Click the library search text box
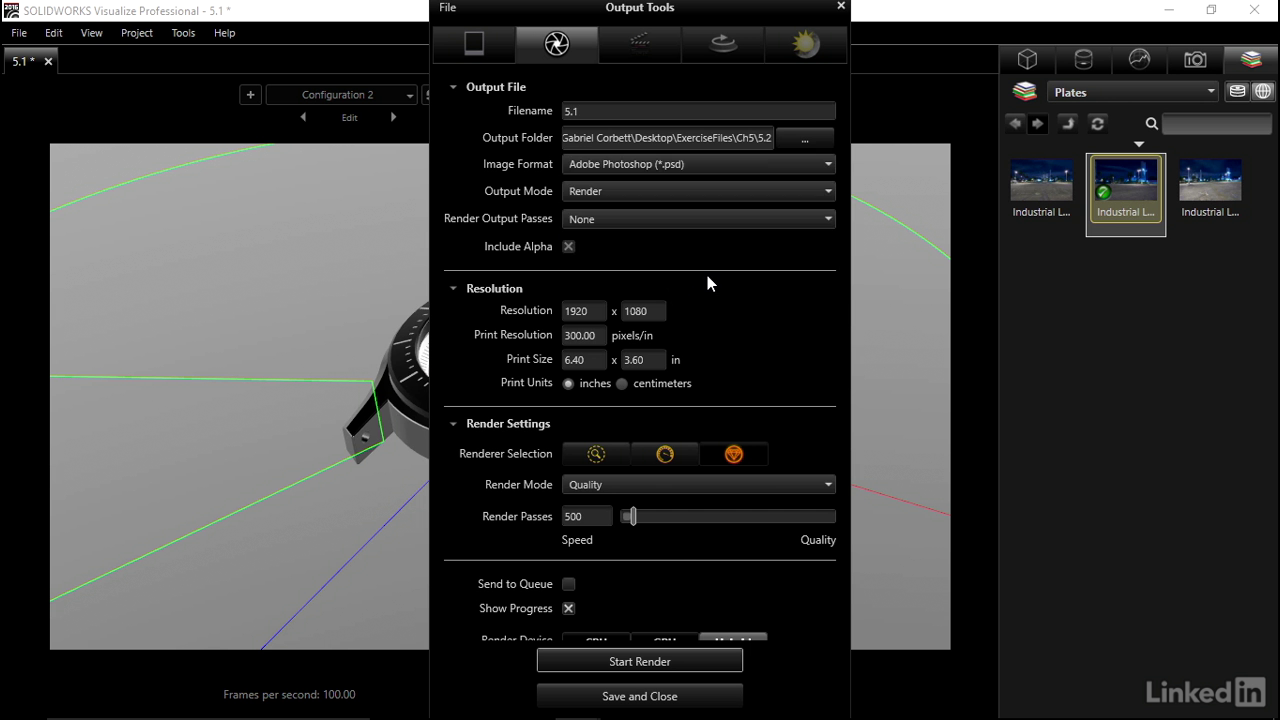This screenshot has height=720, width=1280. click(x=1217, y=124)
